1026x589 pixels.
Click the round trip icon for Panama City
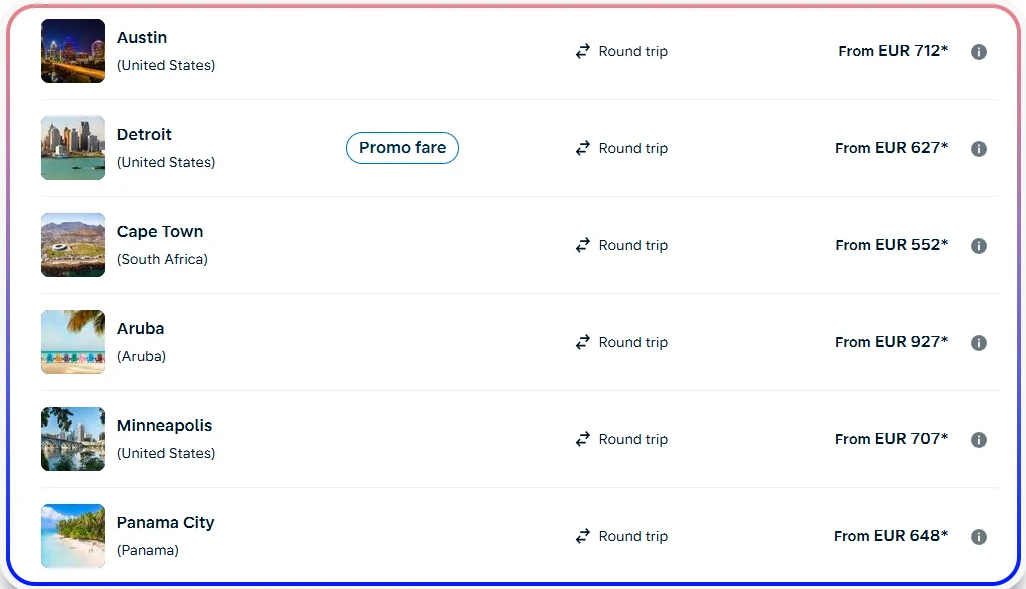point(583,536)
